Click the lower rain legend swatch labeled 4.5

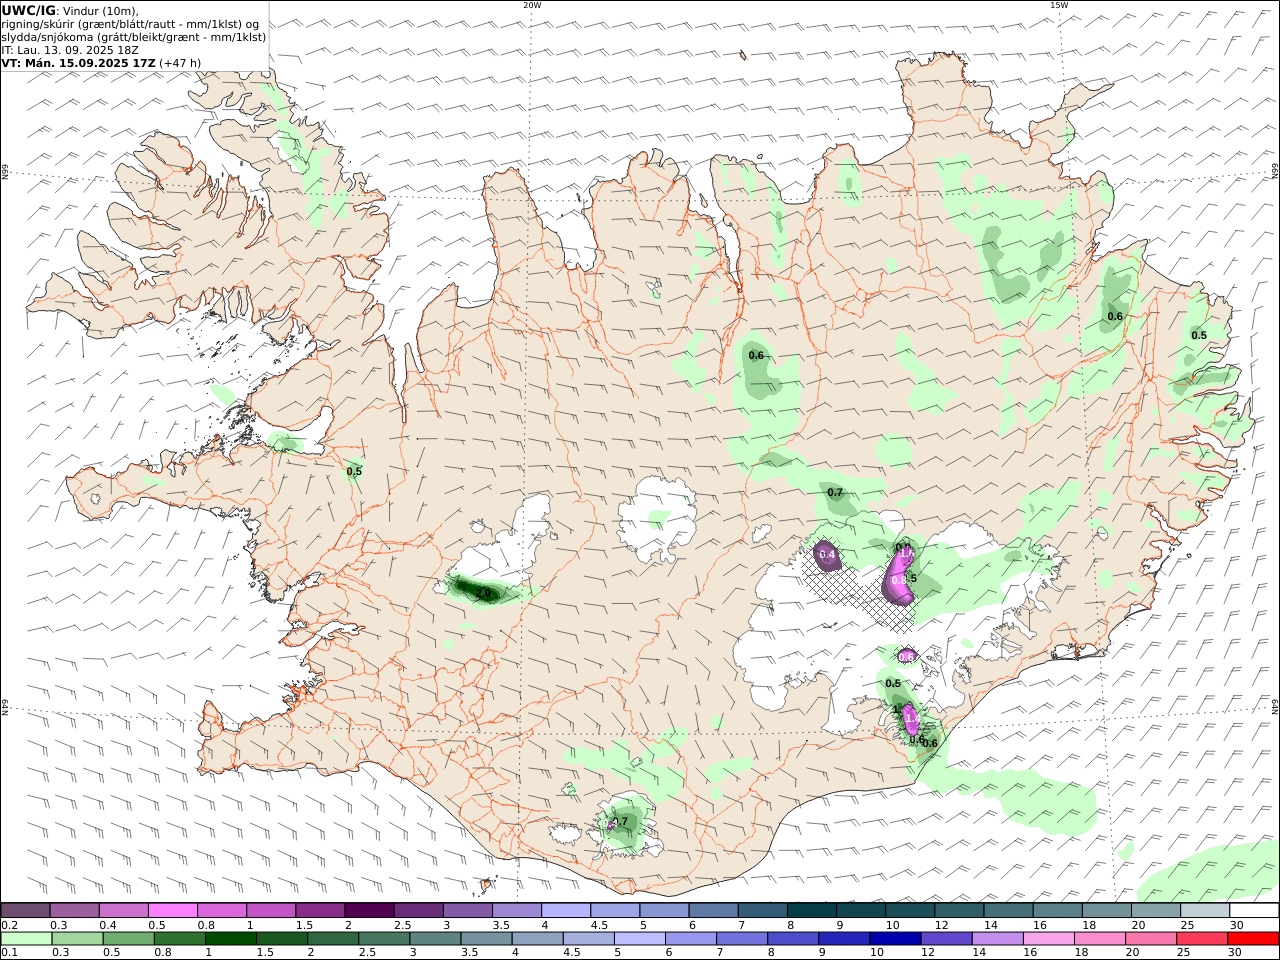tap(588, 939)
